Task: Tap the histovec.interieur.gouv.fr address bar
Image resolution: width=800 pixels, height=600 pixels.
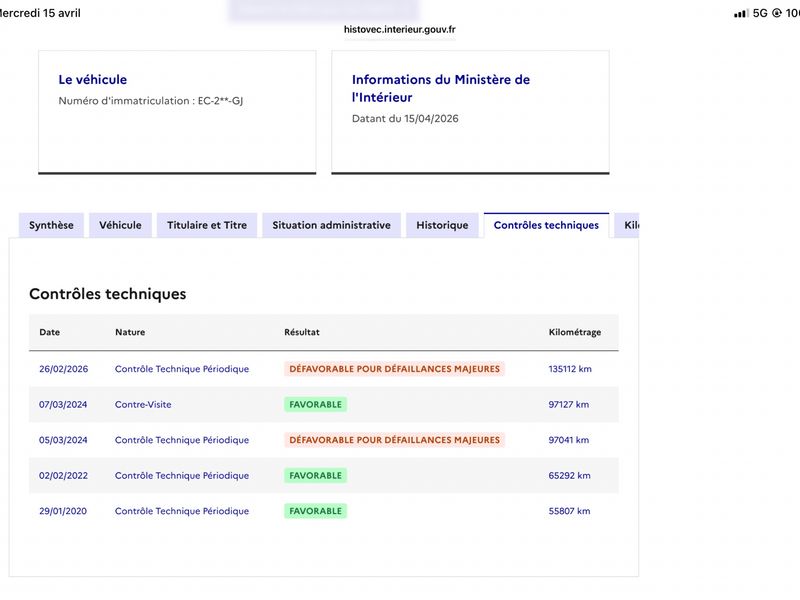Action: point(399,30)
